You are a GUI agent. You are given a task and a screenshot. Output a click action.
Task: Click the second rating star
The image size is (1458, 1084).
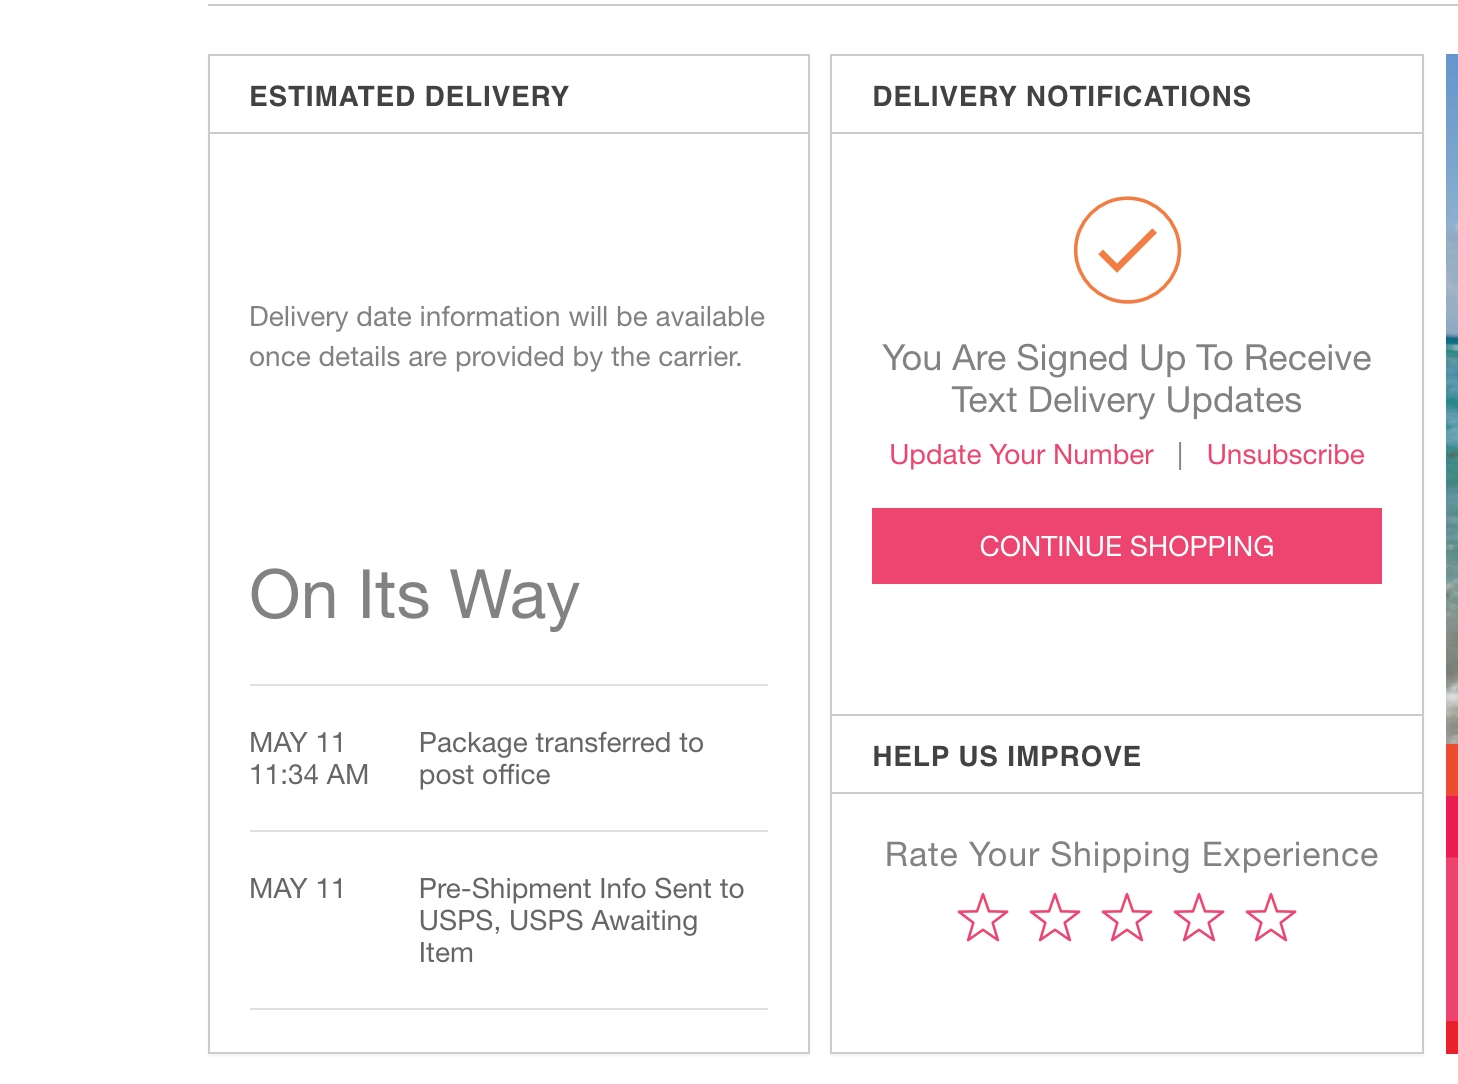coord(1054,918)
